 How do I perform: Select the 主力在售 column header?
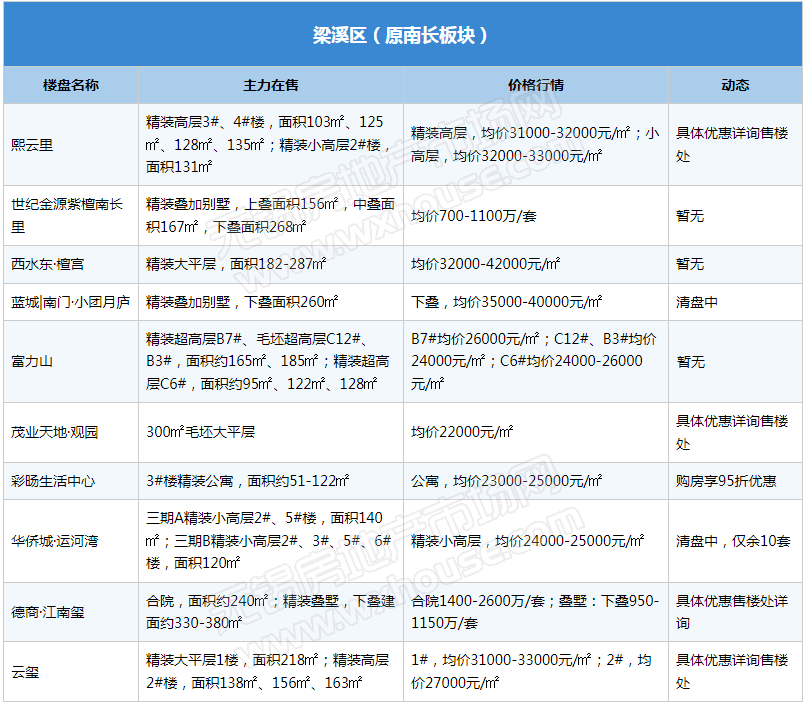click(271, 85)
